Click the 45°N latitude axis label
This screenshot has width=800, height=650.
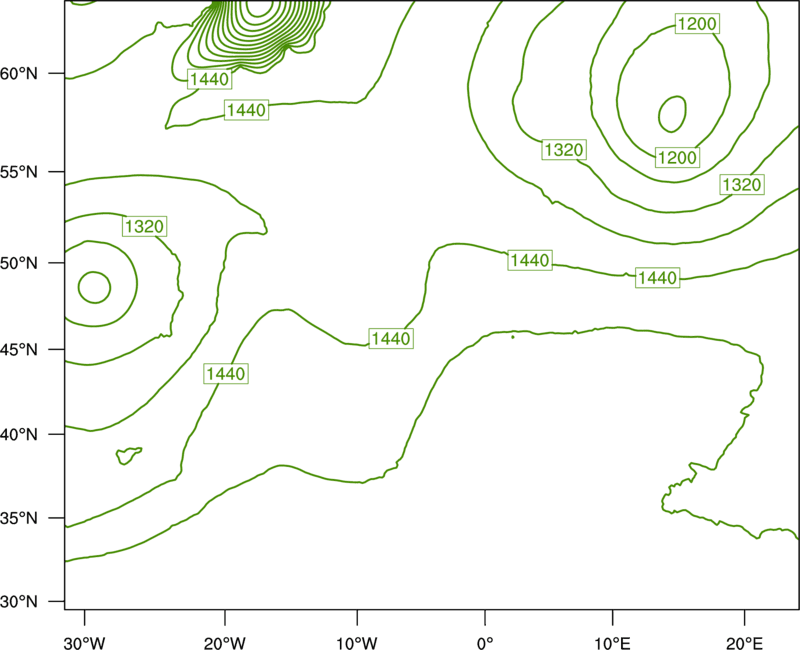[19, 349]
